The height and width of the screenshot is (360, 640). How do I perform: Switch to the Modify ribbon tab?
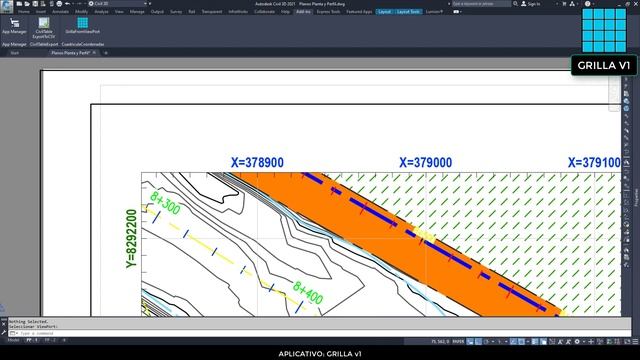[81, 12]
